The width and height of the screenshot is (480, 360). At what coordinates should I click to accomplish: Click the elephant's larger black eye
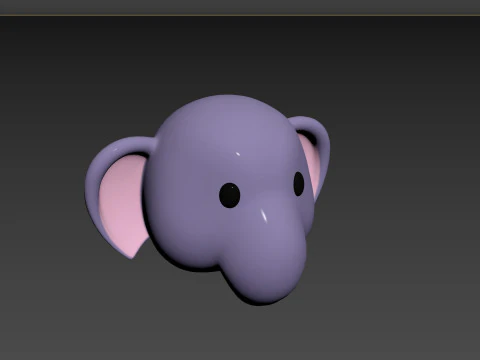(x=230, y=195)
